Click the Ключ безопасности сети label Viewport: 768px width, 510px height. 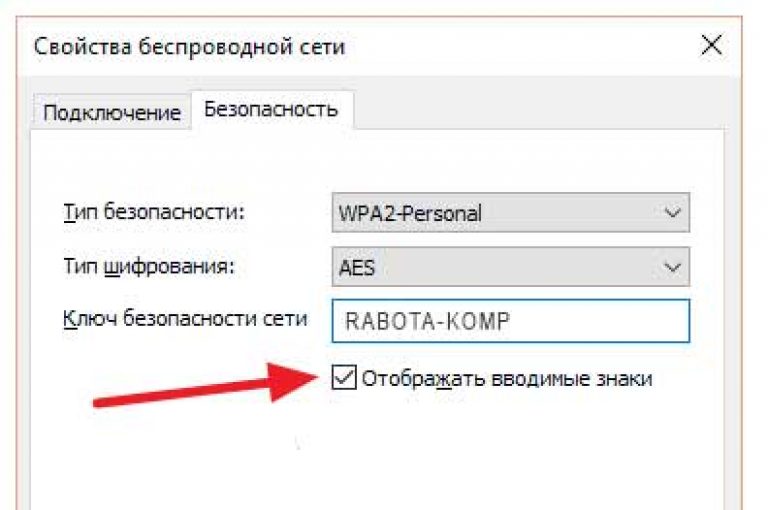point(185,319)
